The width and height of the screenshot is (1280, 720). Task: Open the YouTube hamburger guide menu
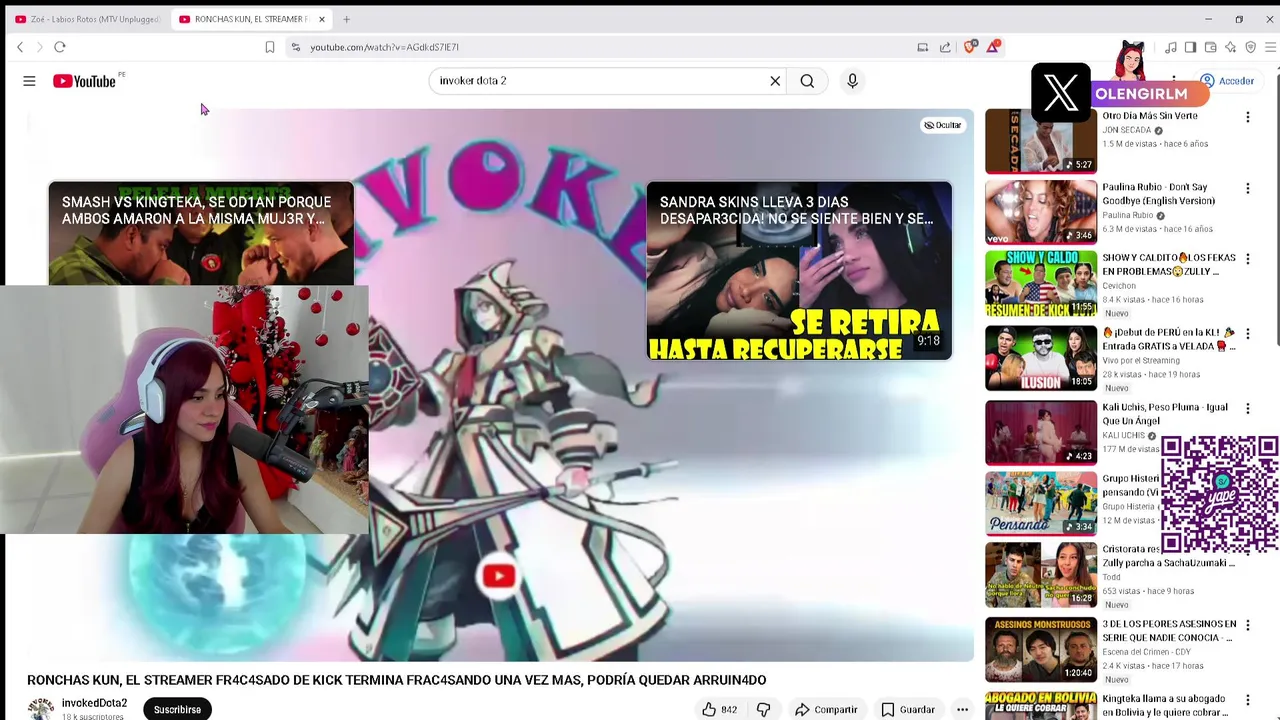click(29, 81)
